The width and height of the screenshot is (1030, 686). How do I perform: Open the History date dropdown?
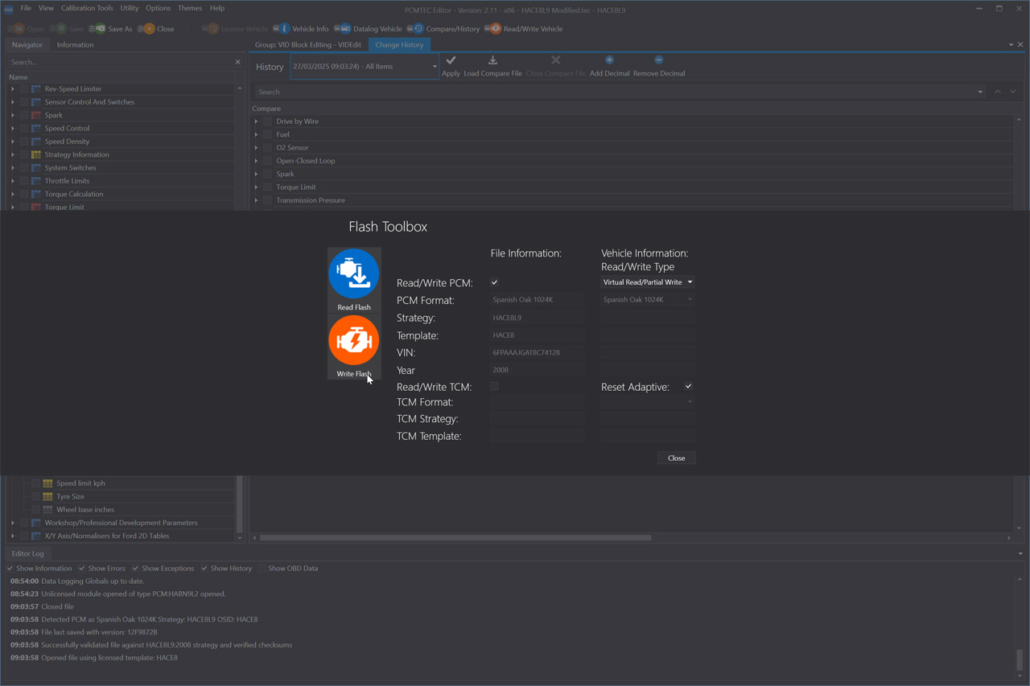[365, 66]
